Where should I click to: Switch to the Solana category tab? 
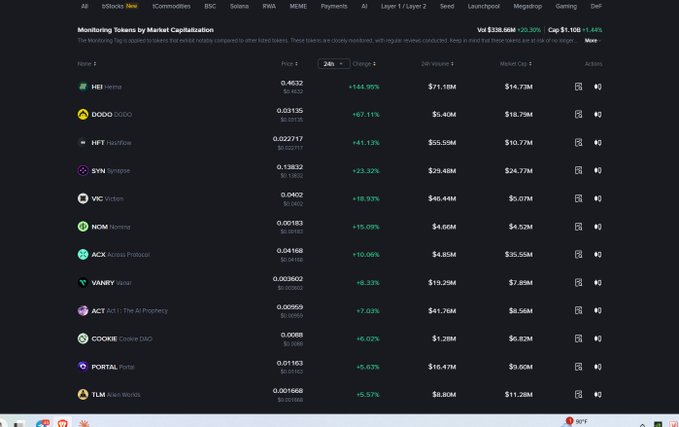(239, 6)
